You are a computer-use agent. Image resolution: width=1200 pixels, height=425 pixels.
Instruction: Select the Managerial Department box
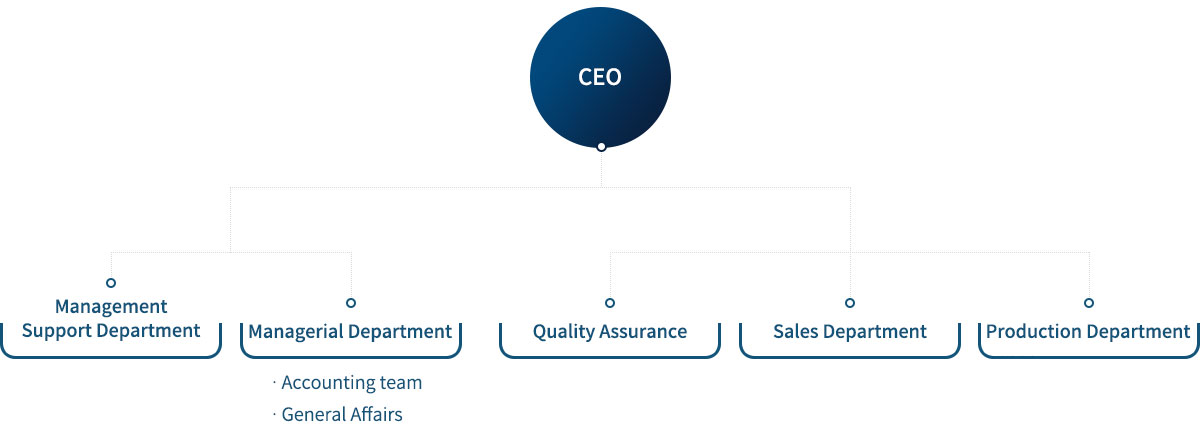(x=351, y=338)
